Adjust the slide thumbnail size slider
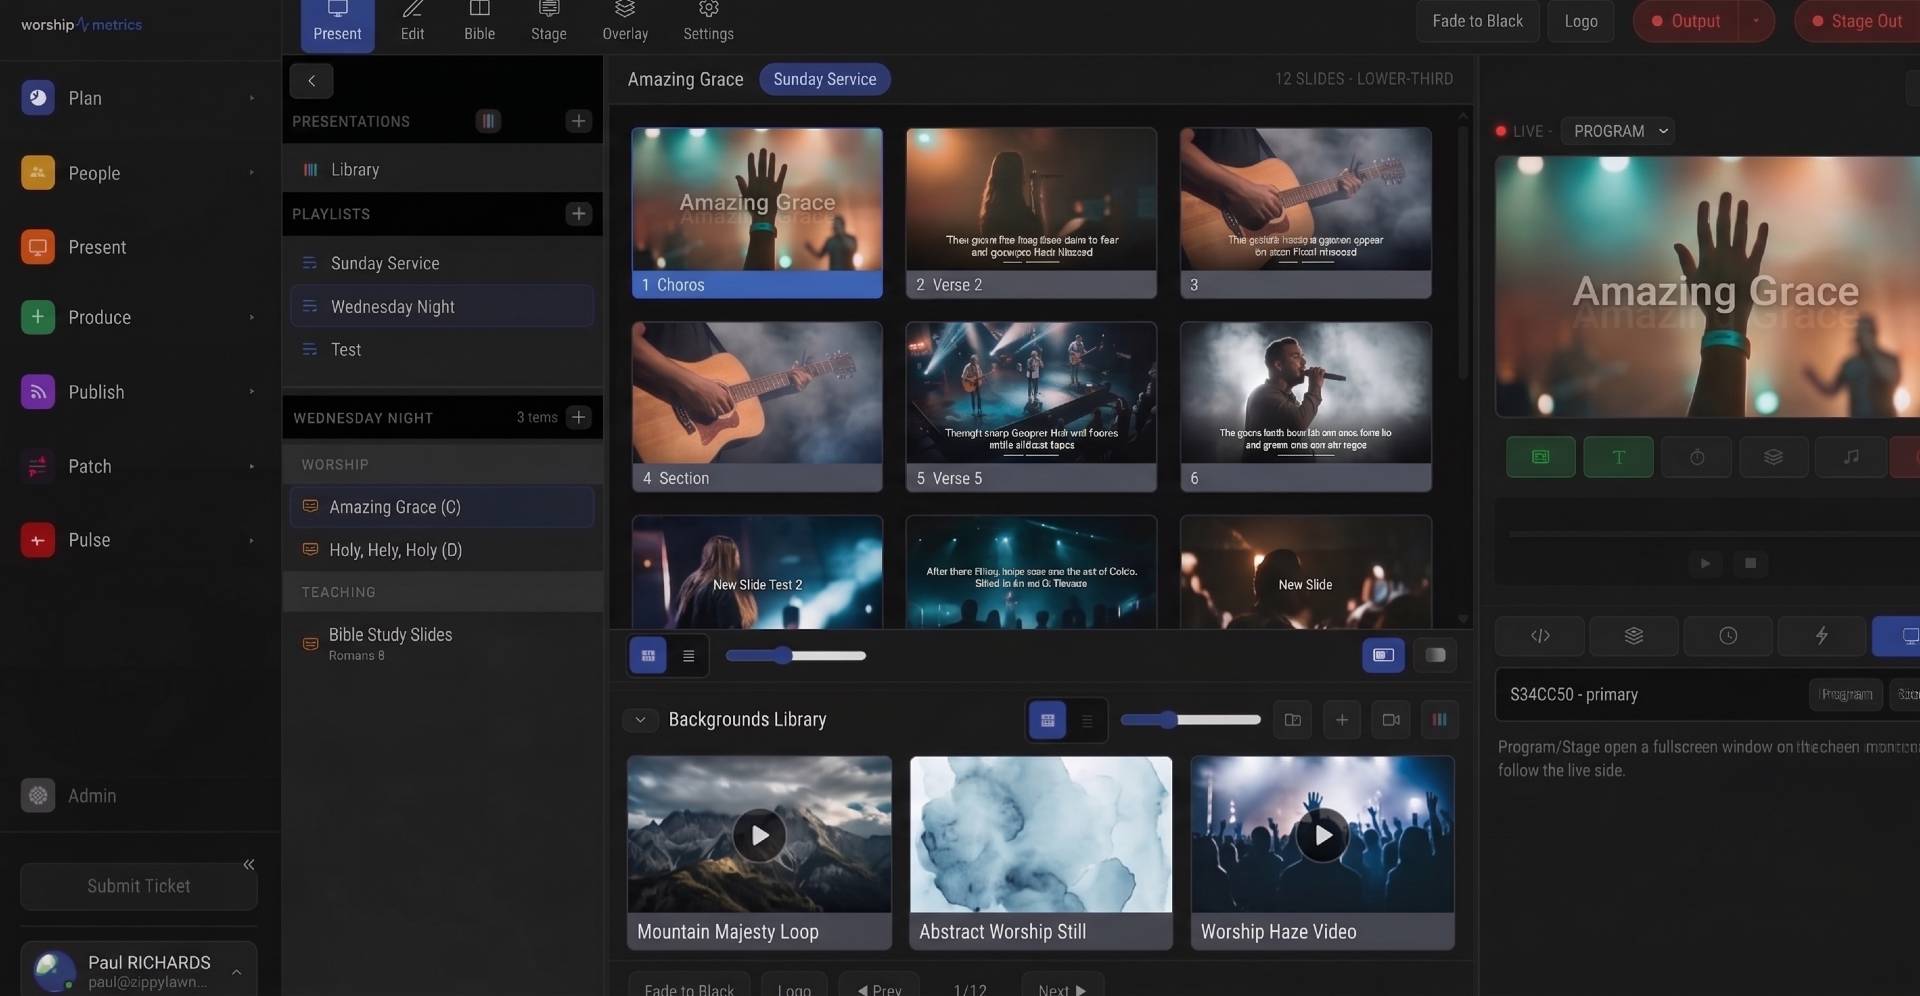1920x996 pixels. [796, 656]
